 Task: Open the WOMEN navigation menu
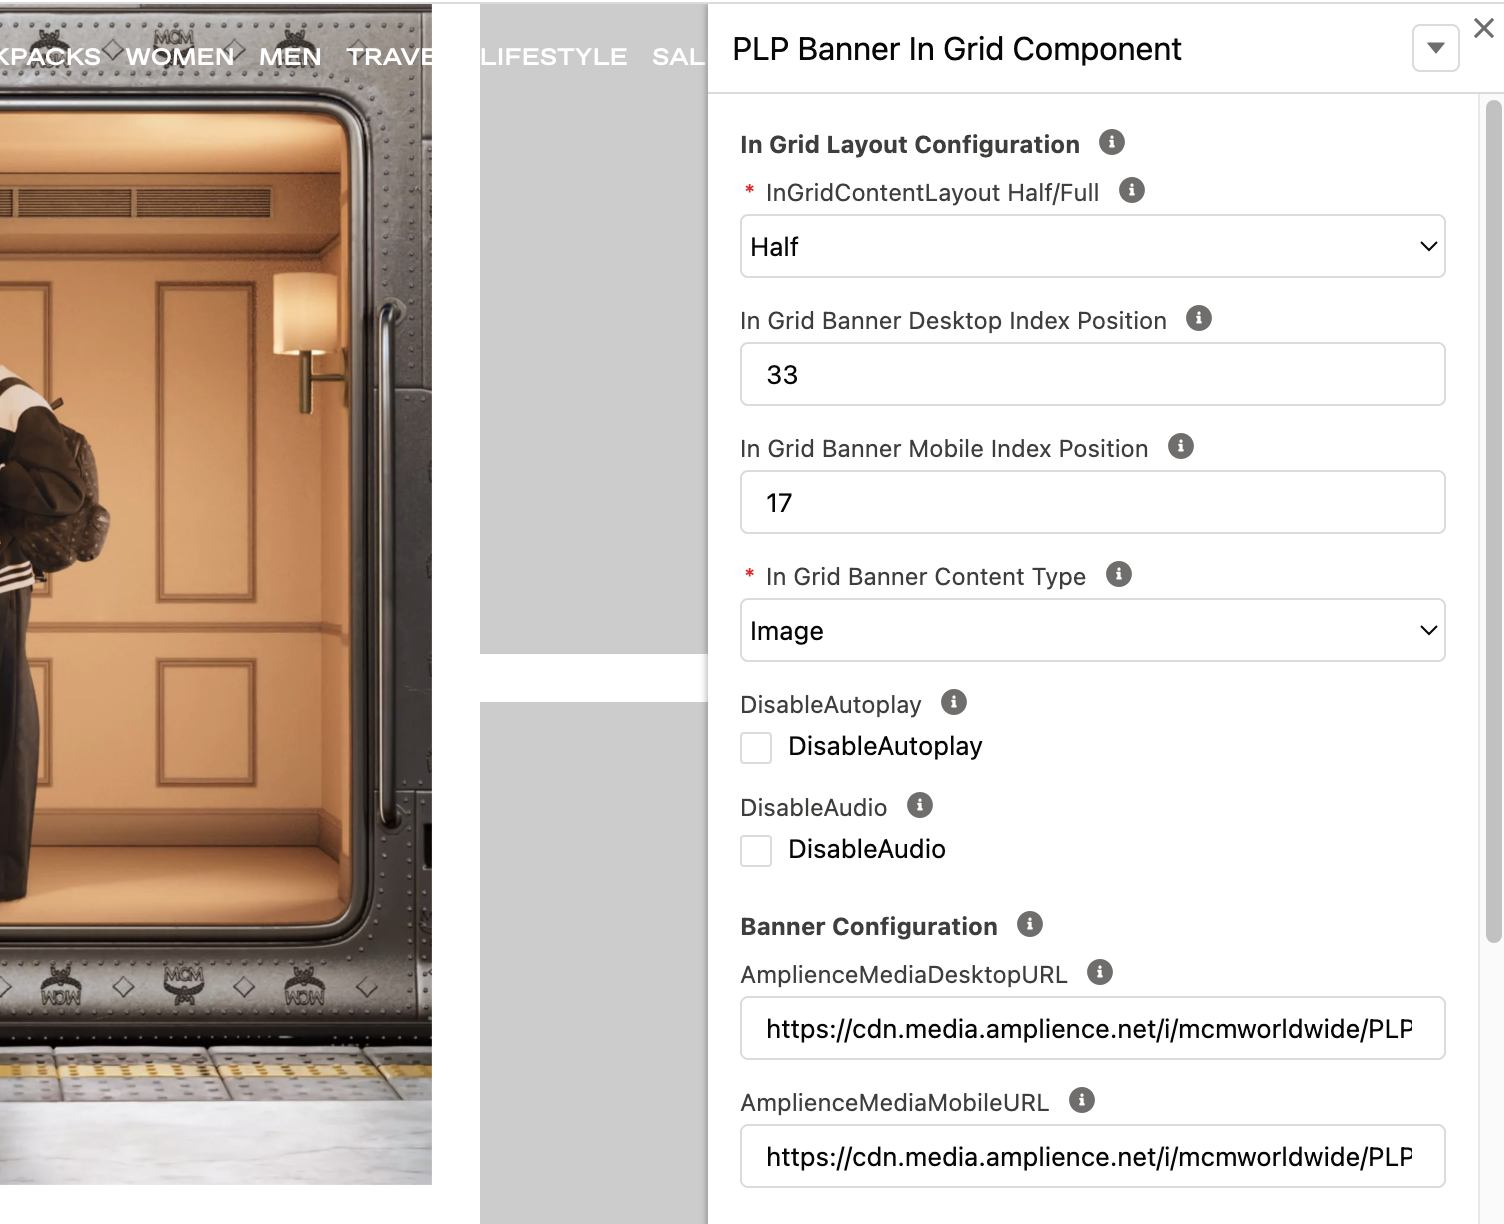(x=180, y=57)
